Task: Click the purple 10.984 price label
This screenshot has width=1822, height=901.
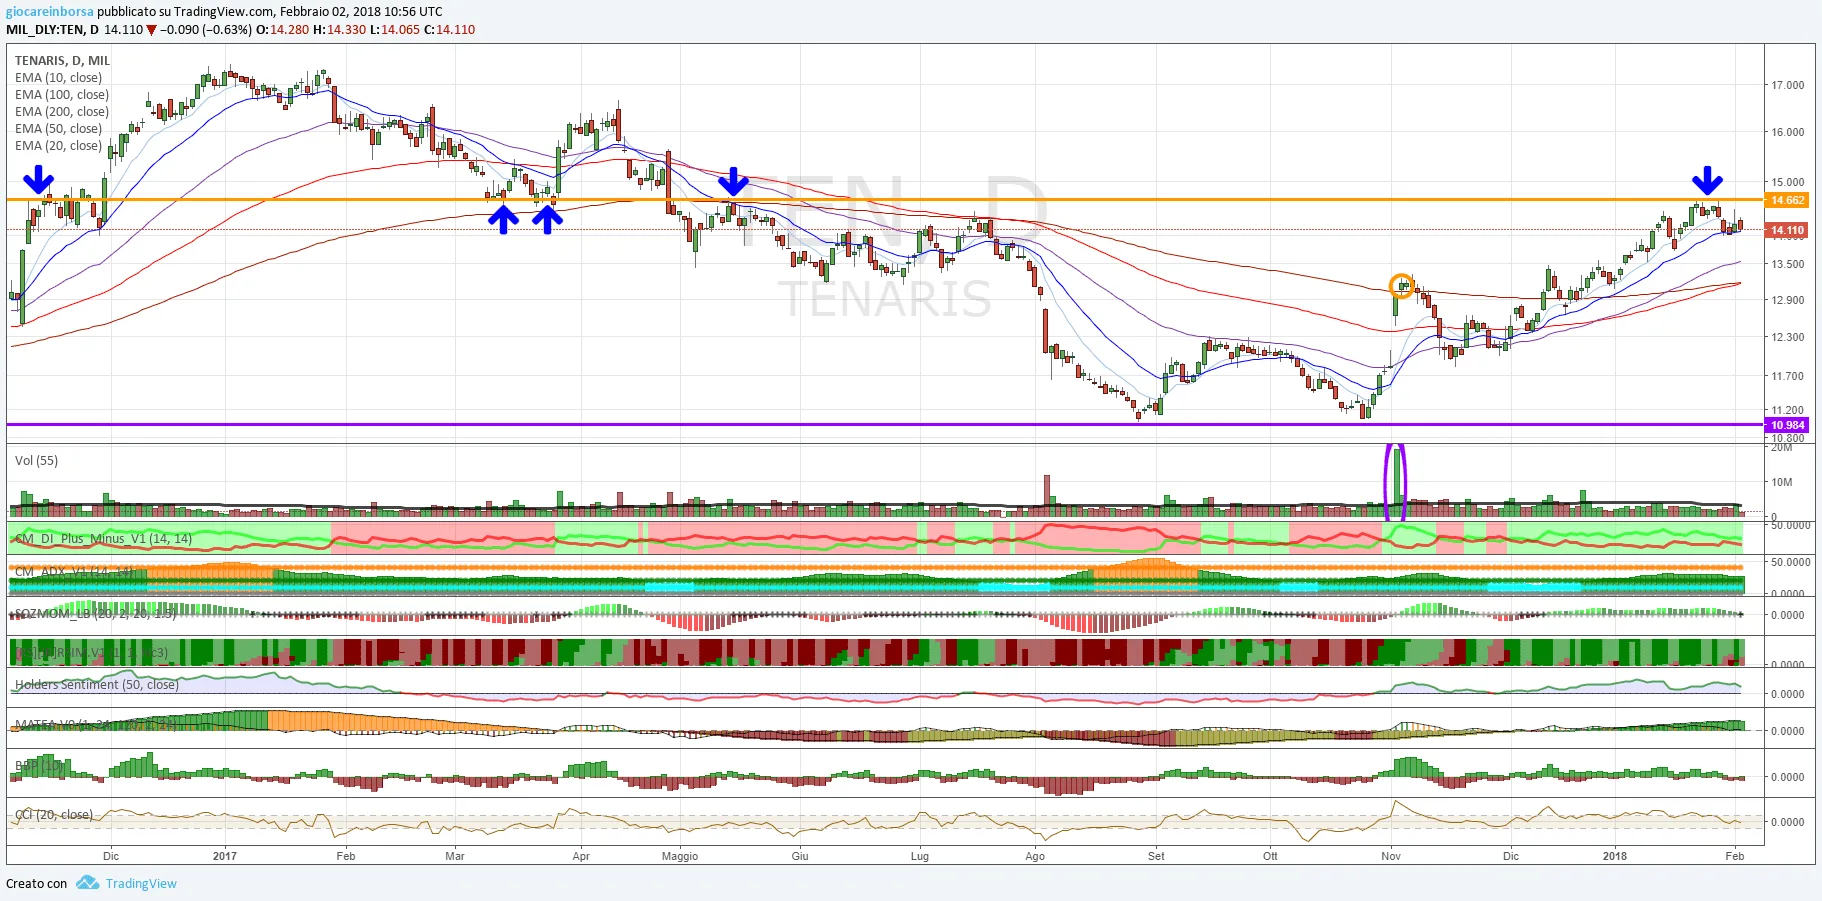Action: pyautogui.click(x=1788, y=425)
